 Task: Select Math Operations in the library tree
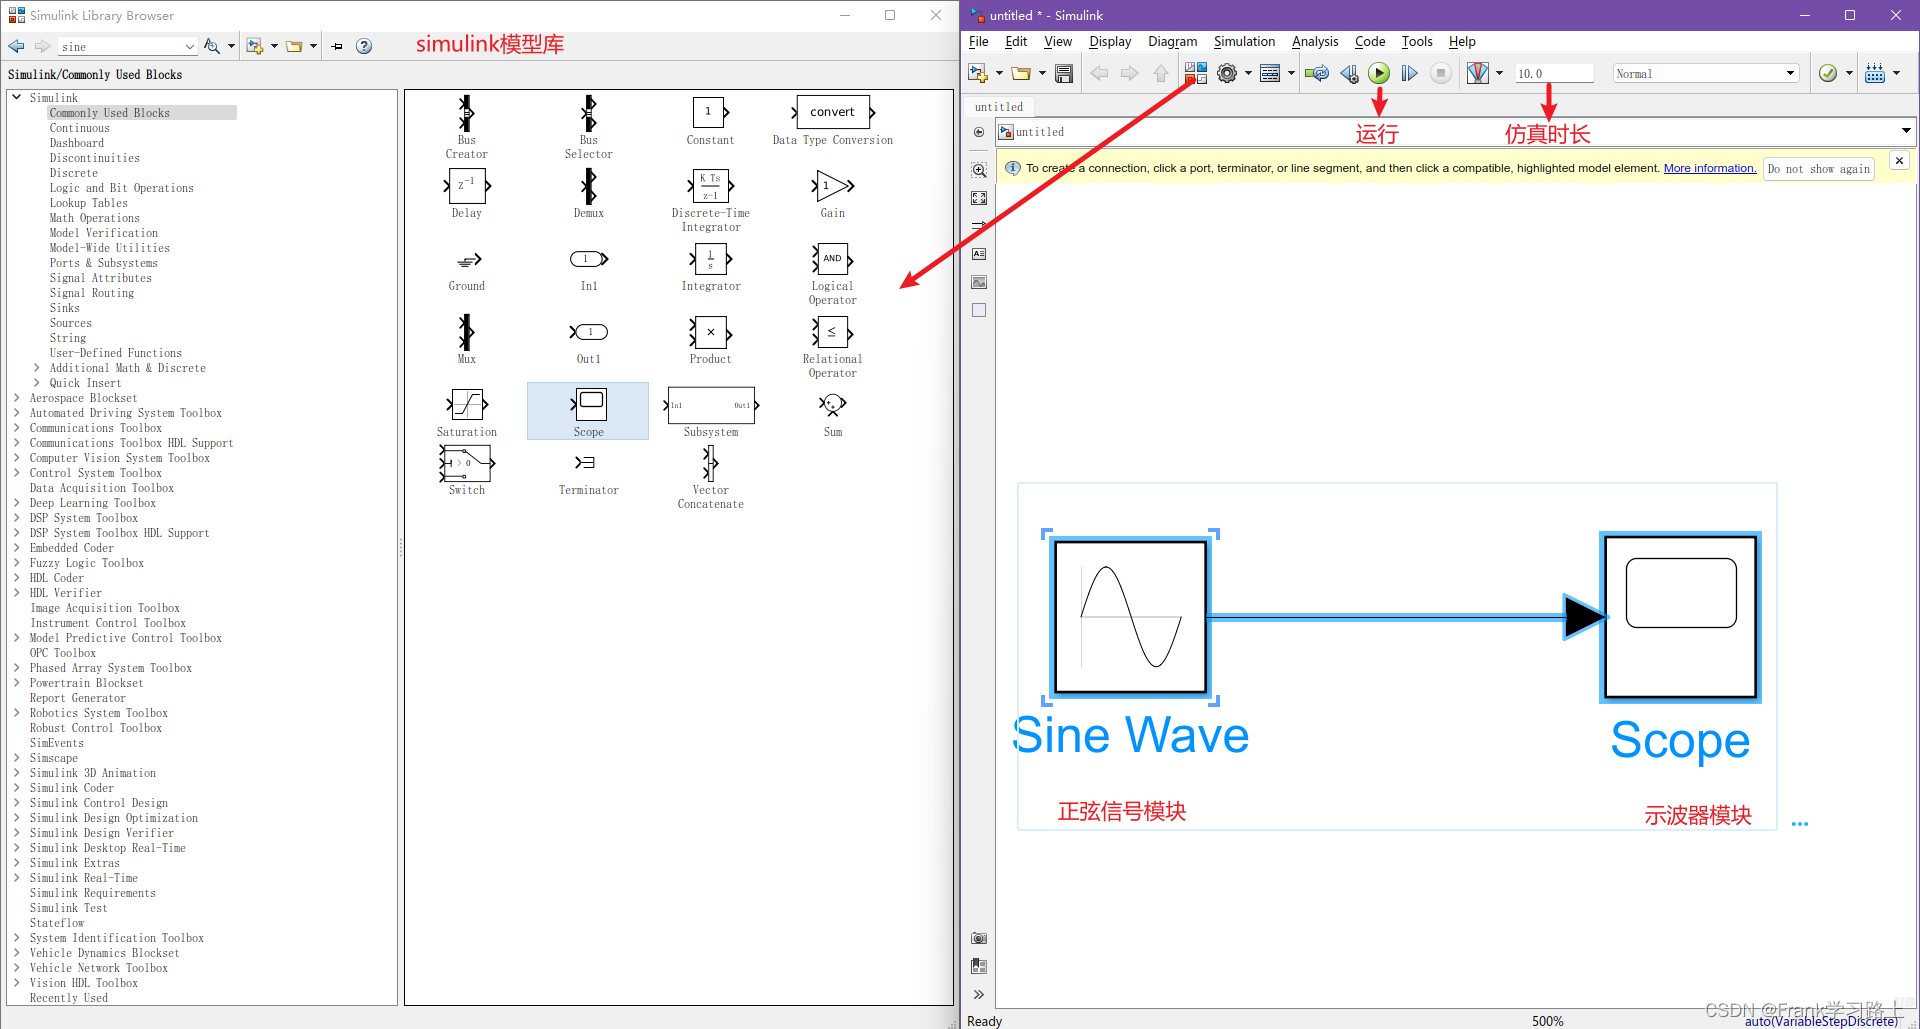(x=95, y=218)
